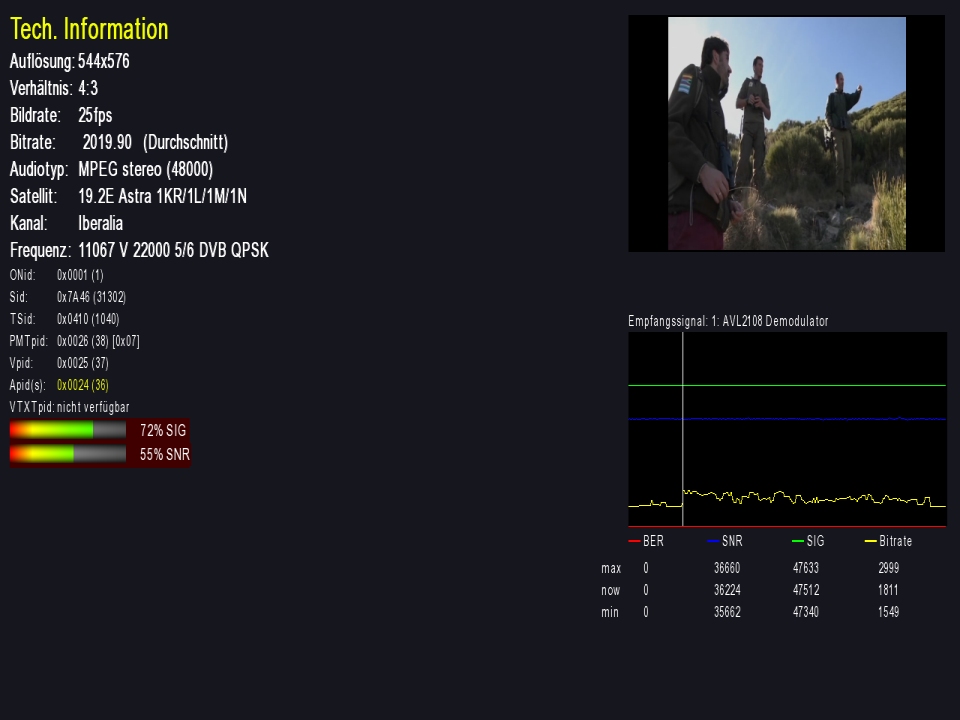Click the min SNR value 35662
This screenshot has width=960, height=720.
pyautogui.click(x=727, y=612)
